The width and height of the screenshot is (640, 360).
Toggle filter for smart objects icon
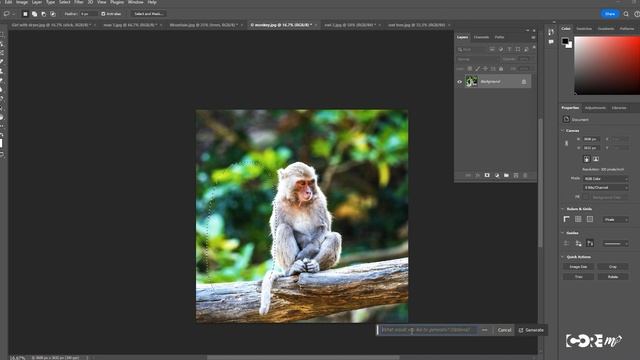point(527,49)
